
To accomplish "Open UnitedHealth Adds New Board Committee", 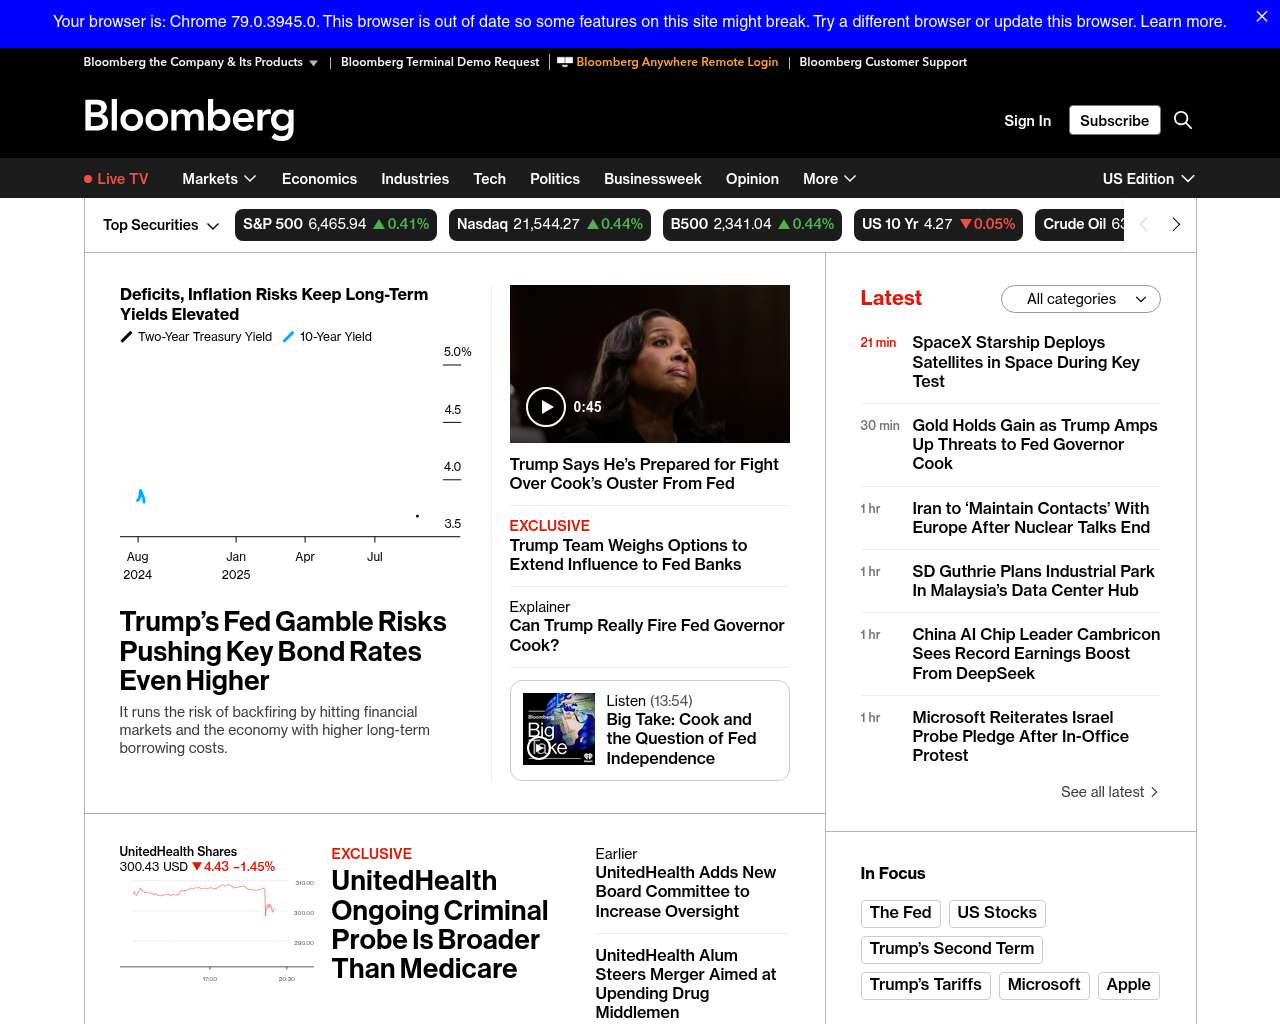I will 686,892.
